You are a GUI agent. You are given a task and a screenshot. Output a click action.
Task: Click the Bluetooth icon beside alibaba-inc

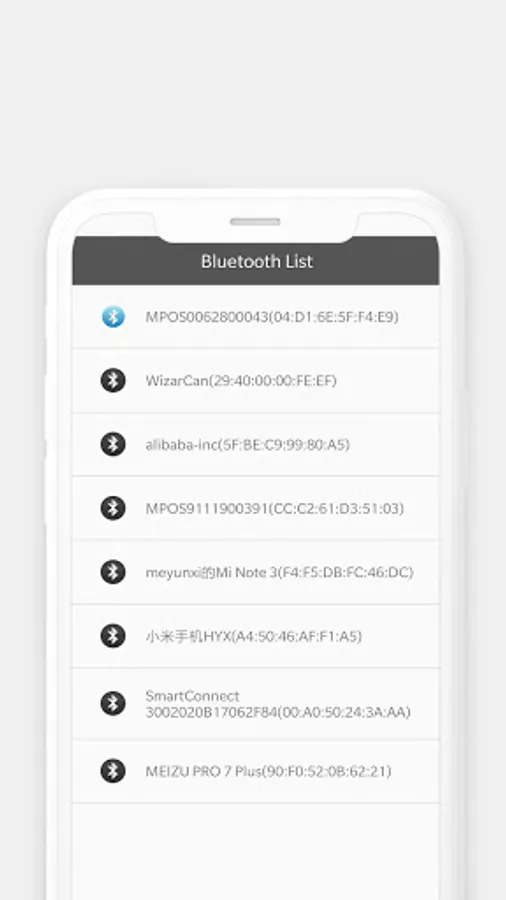pyautogui.click(x=113, y=444)
